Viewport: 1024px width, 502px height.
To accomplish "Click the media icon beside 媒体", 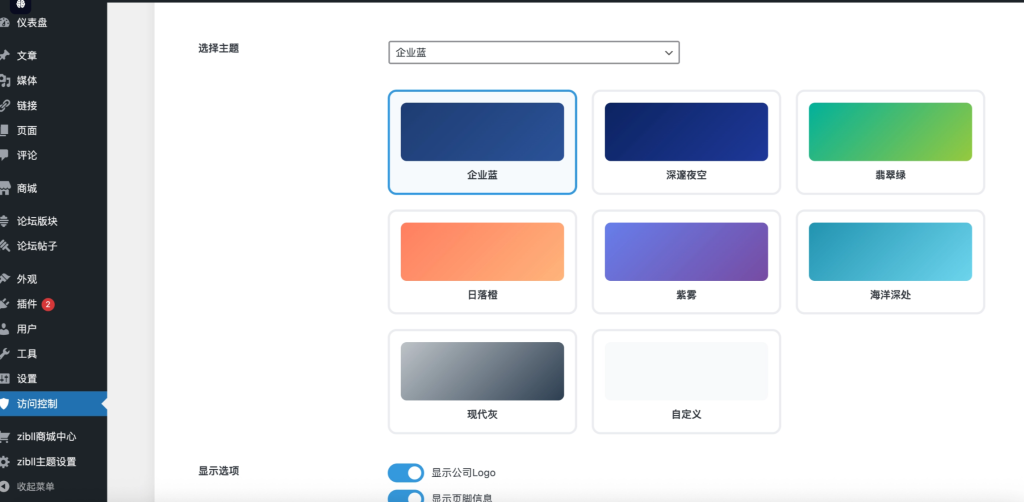I will tap(4, 81).
